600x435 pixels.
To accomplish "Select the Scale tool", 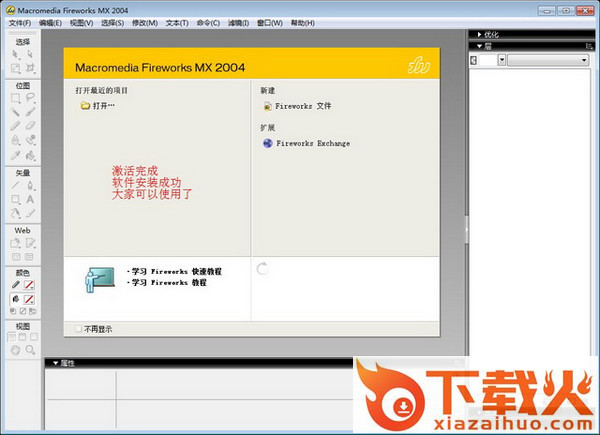I will (x=15, y=68).
